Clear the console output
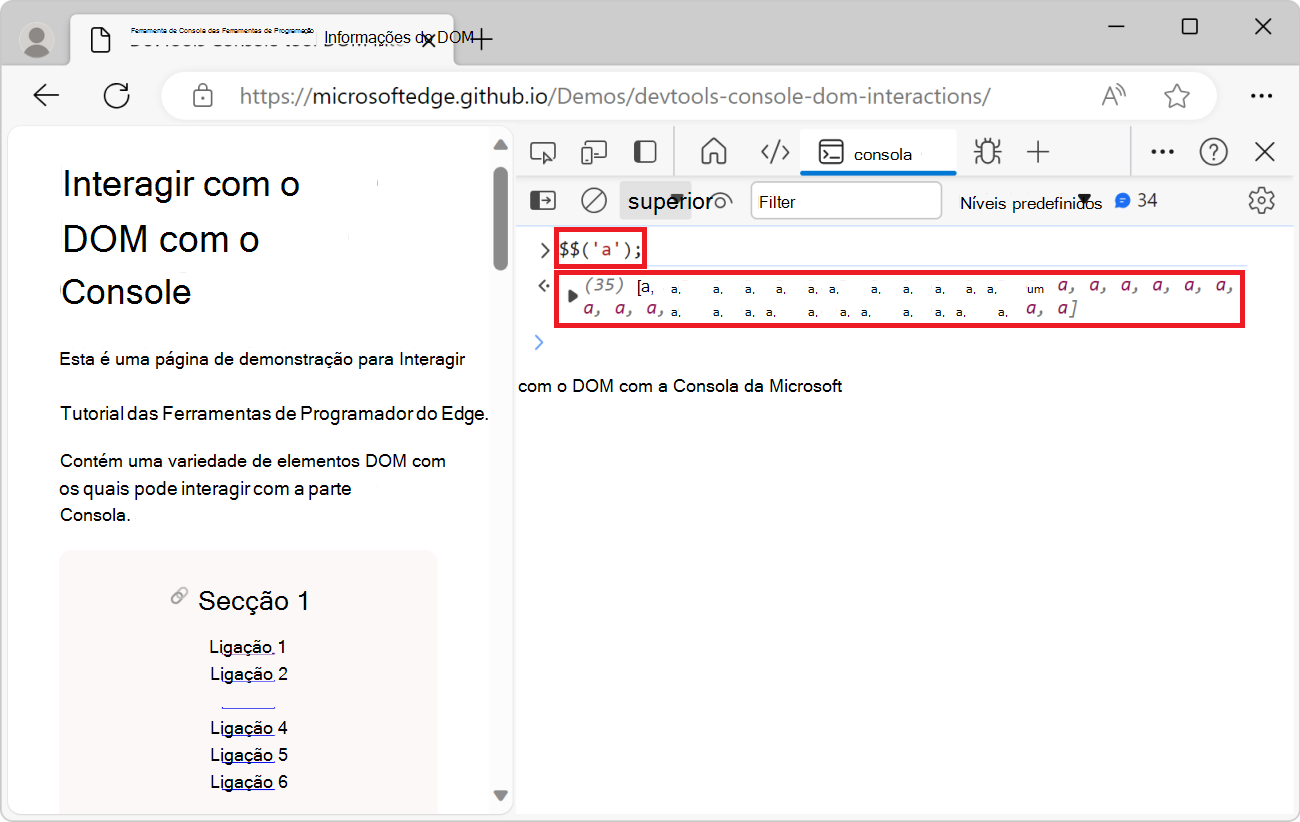The height and width of the screenshot is (822, 1300). (x=593, y=200)
